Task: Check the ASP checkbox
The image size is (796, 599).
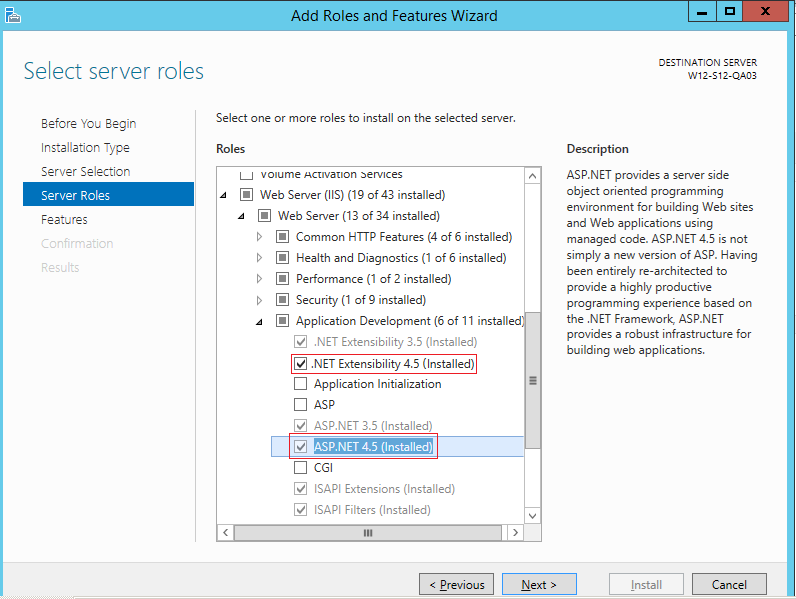Action: pos(301,405)
